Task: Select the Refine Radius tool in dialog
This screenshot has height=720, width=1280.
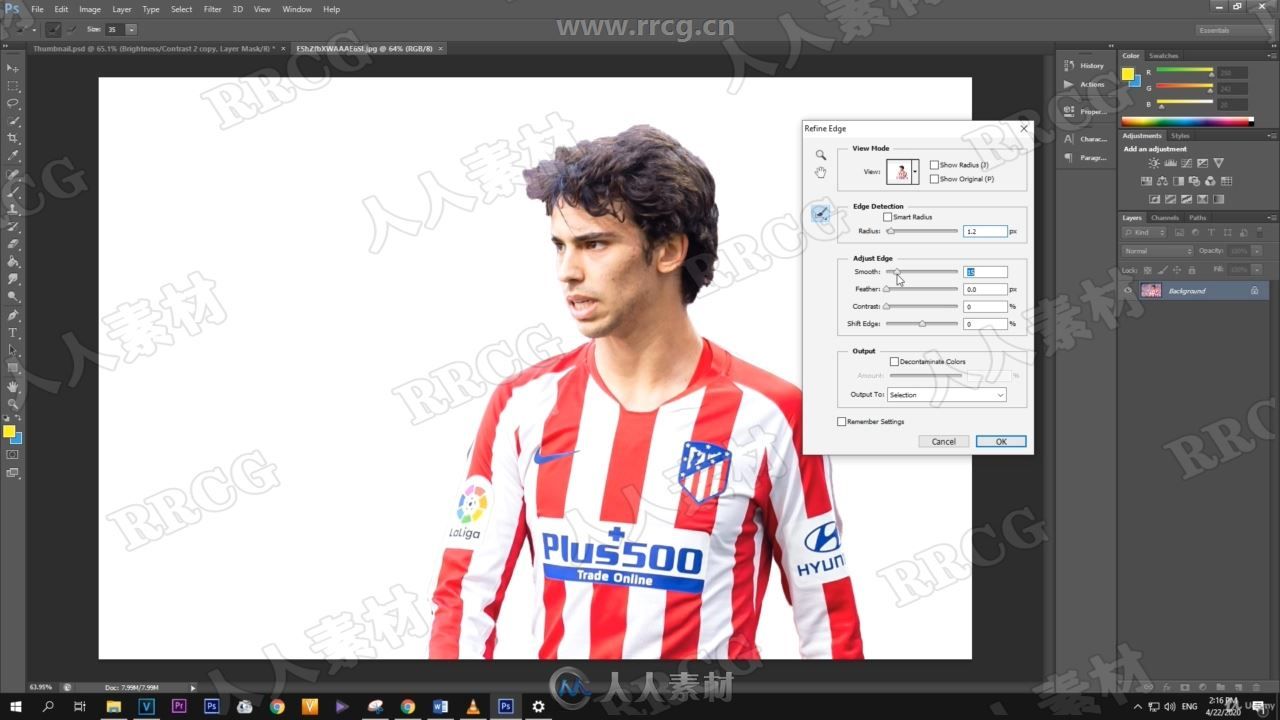Action: [x=820, y=213]
